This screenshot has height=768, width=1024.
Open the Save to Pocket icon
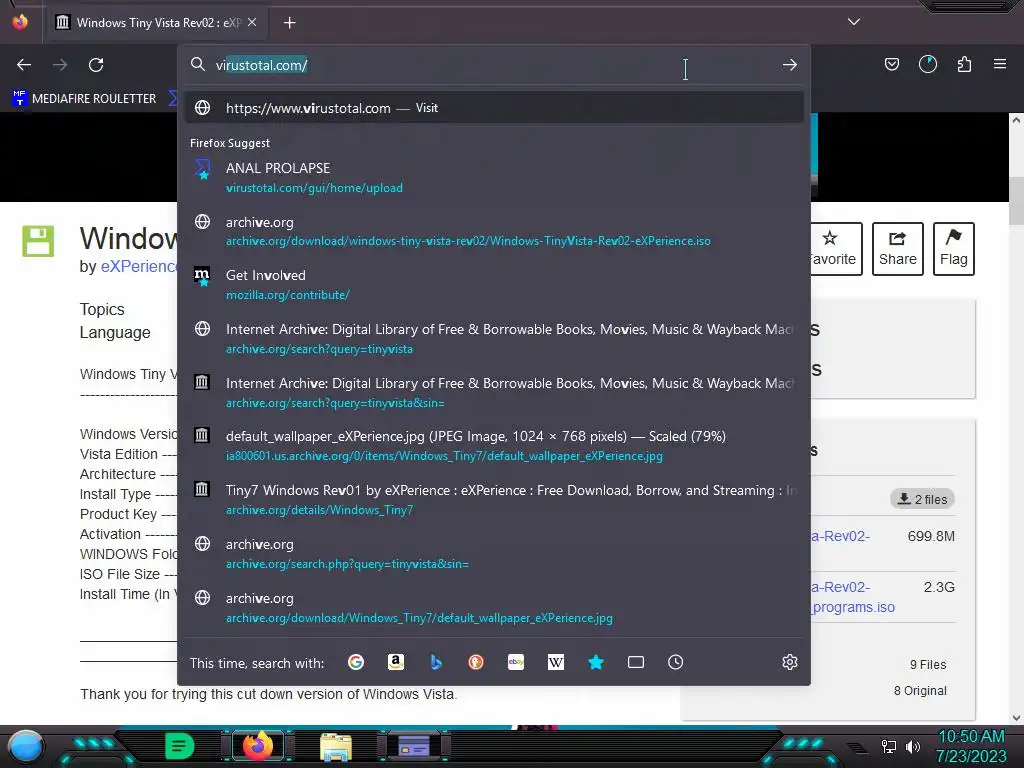pyautogui.click(x=891, y=64)
